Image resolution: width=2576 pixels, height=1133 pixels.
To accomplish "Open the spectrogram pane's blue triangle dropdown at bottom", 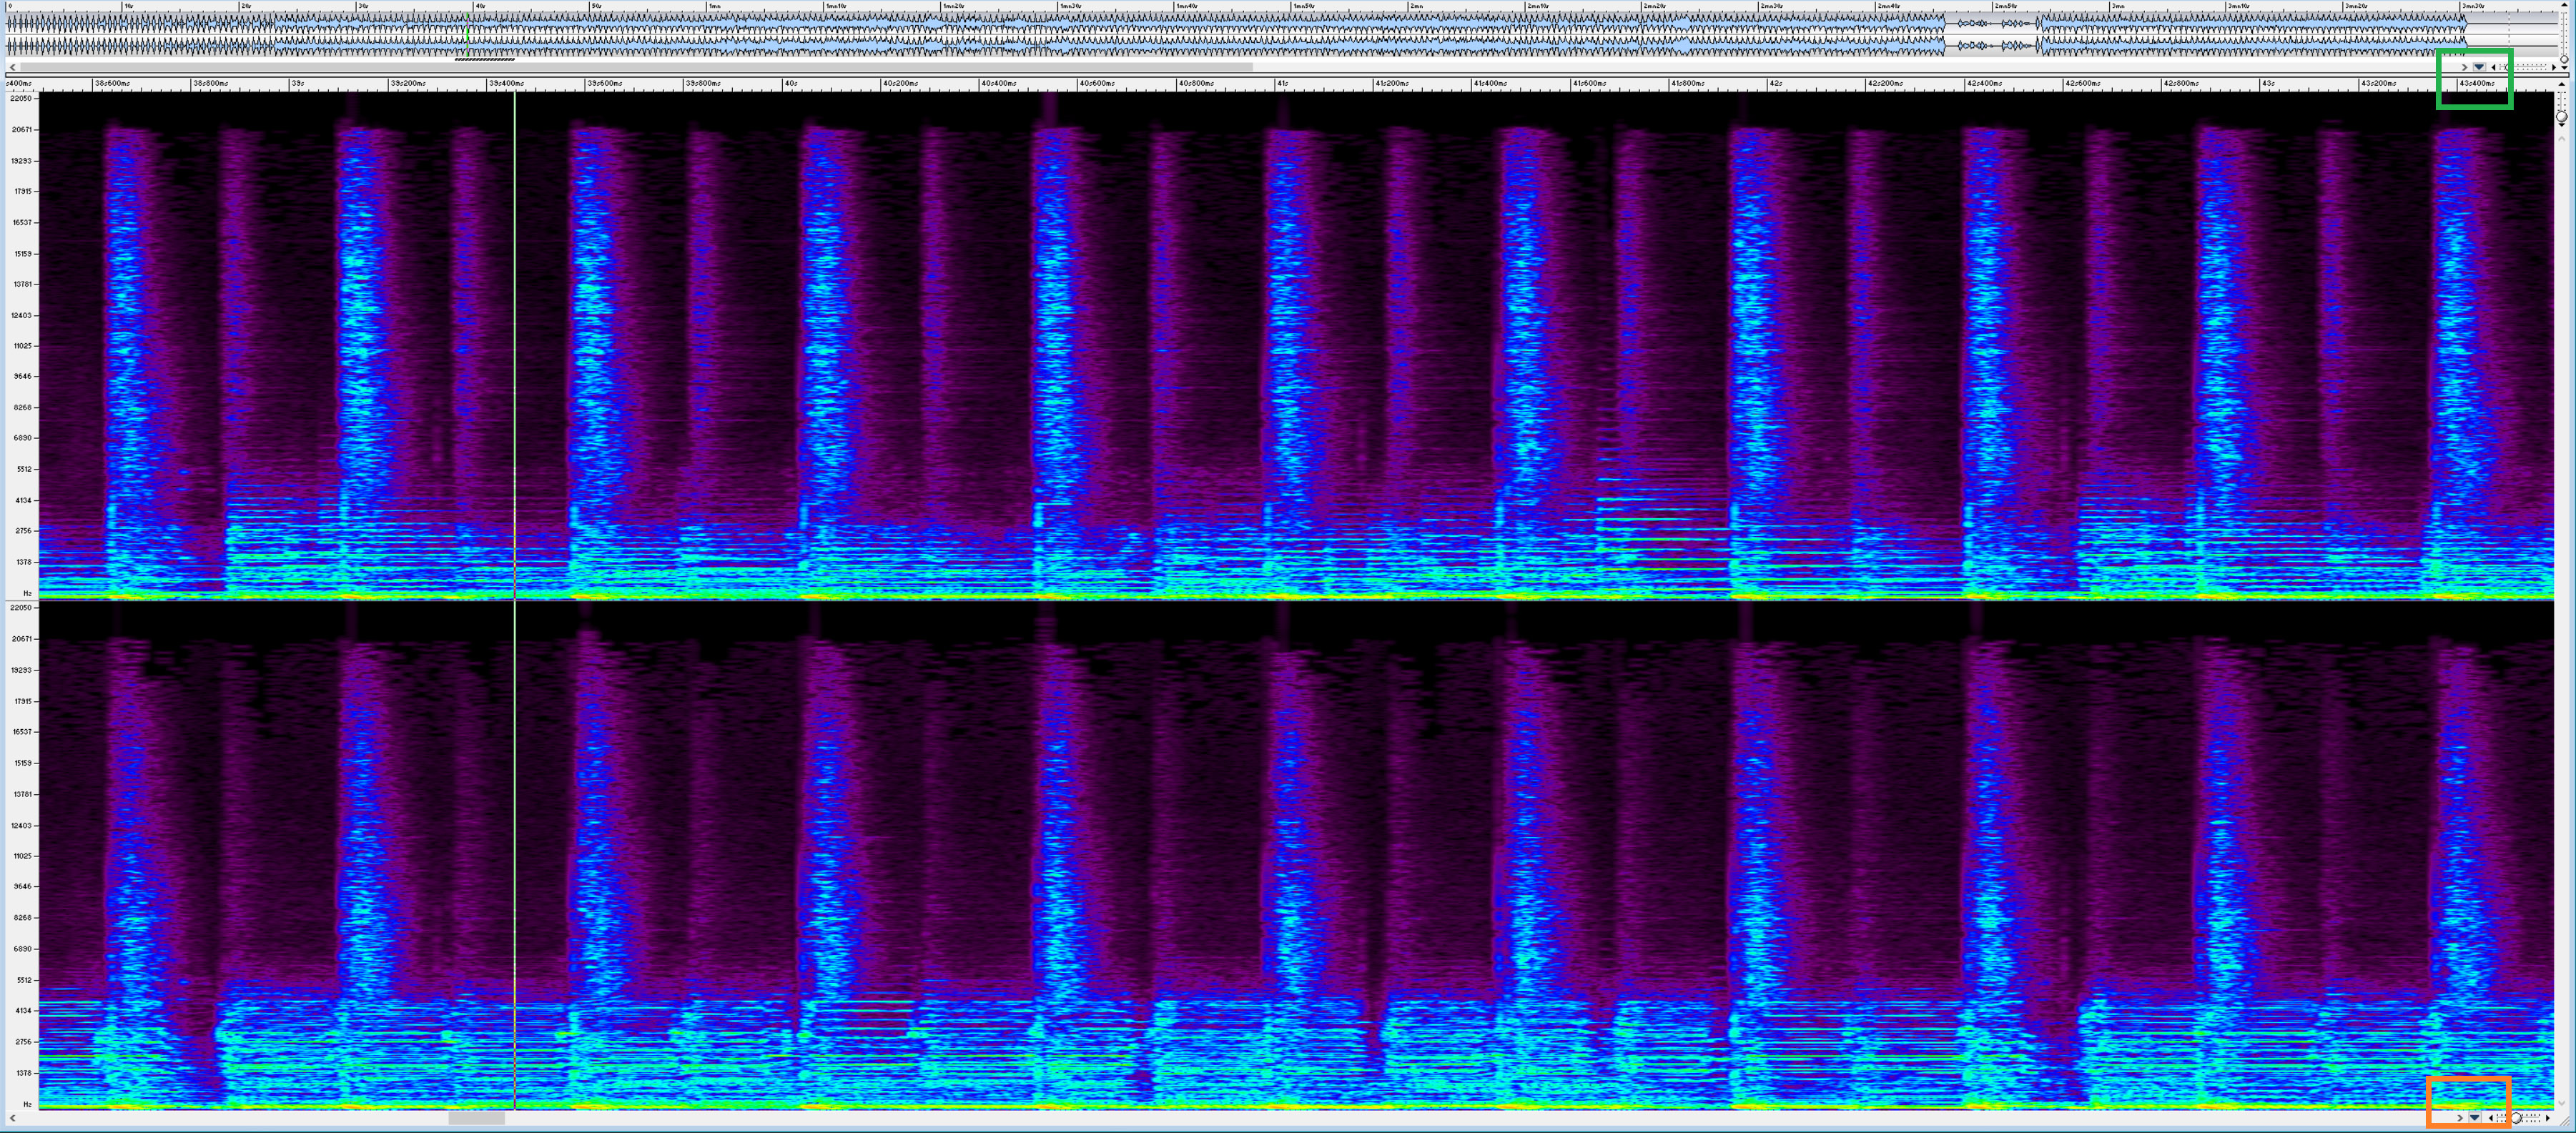I will (x=2475, y=1118).
